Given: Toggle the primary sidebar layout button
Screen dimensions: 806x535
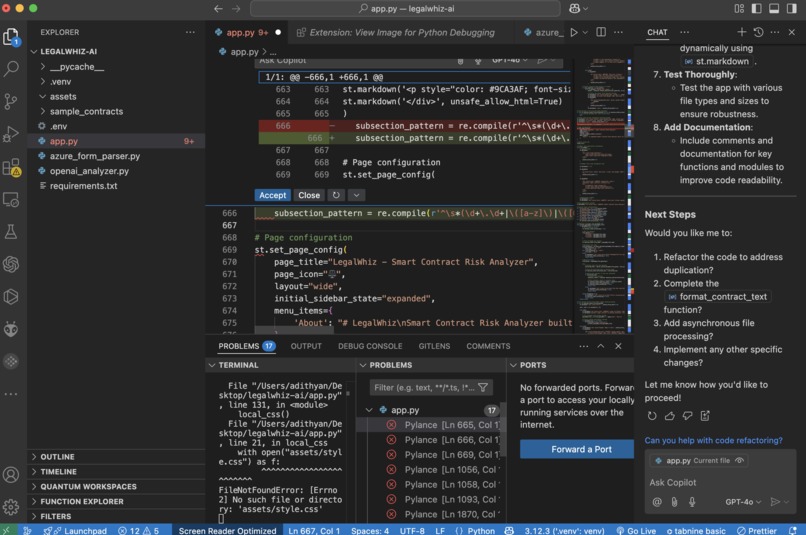Looking at the screenshot, I should coord(757,8).
